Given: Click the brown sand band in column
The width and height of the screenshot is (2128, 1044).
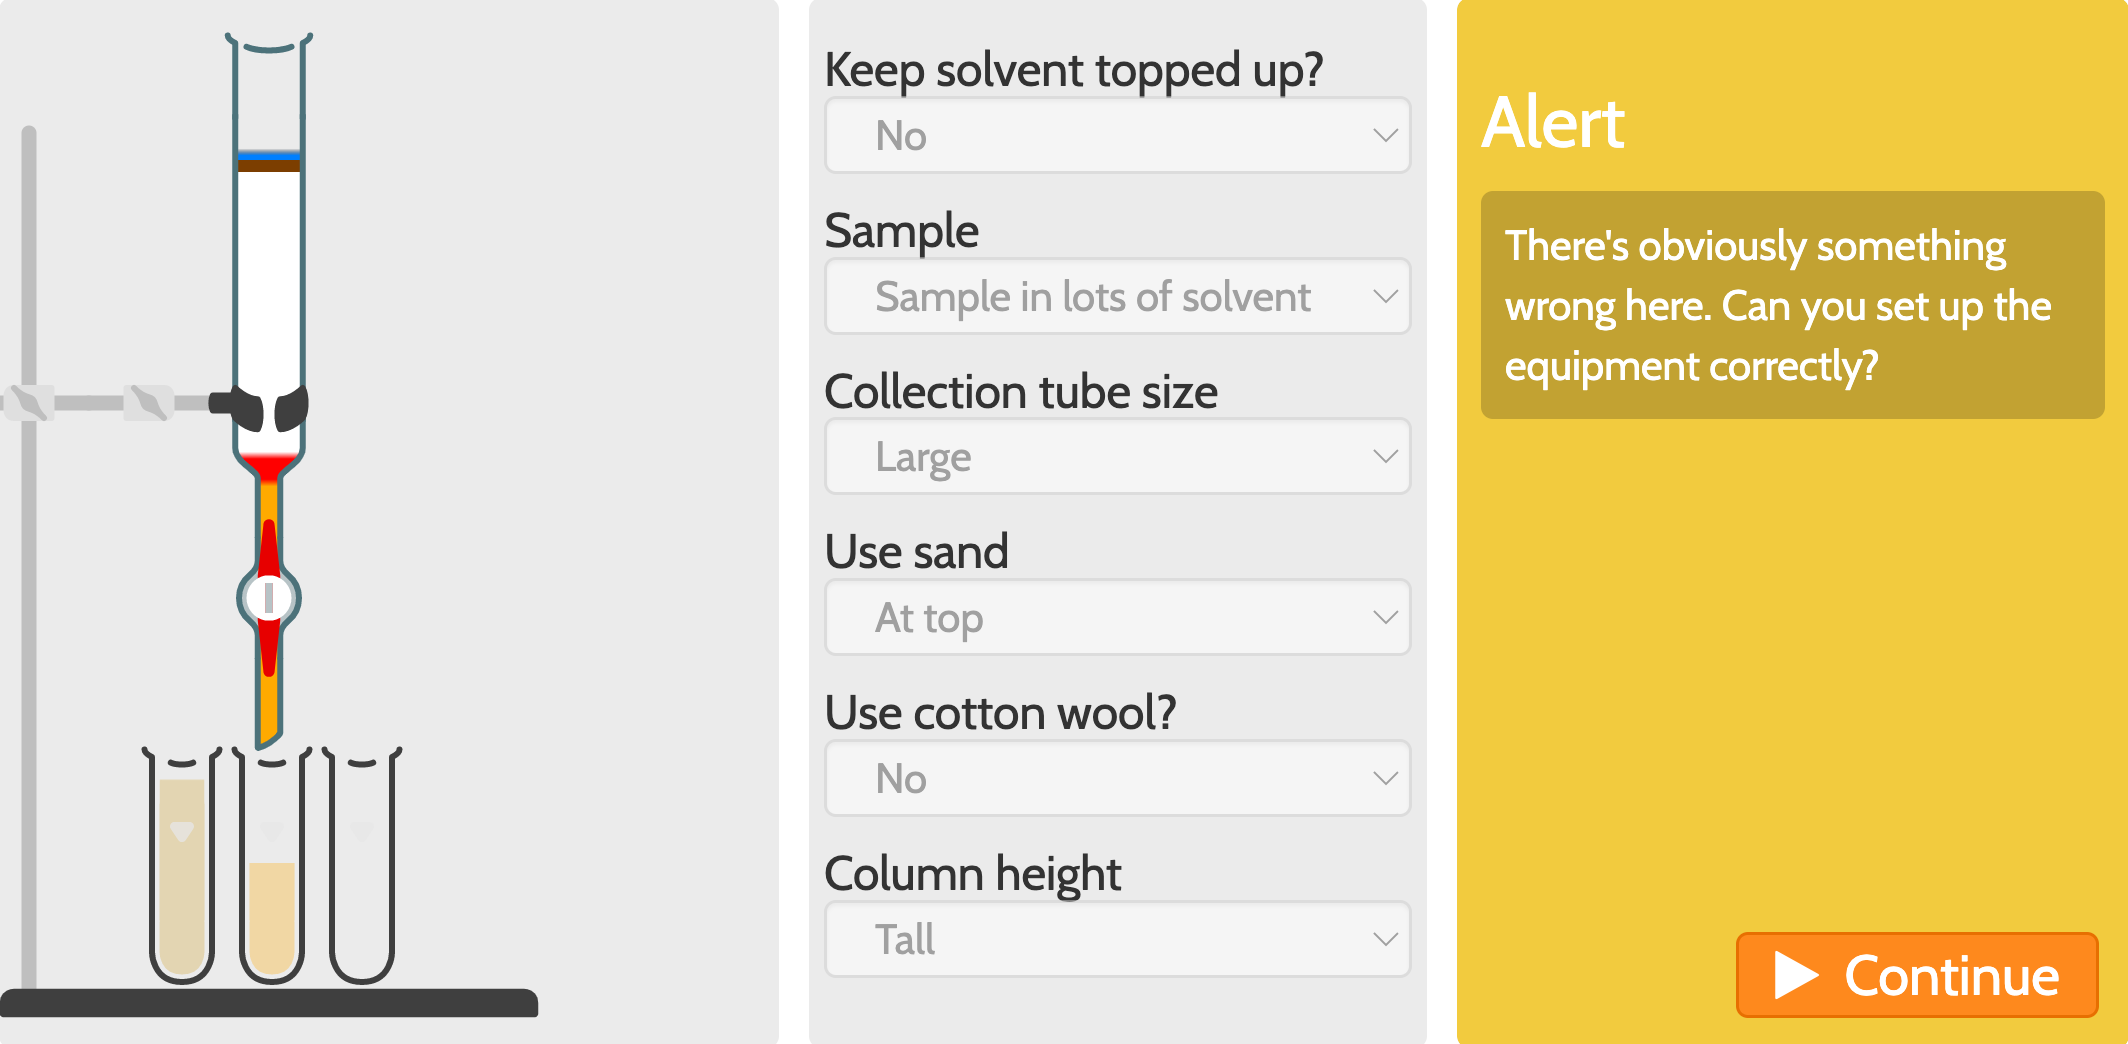Looking at the screenshot, I should click(x=268, y=166).
